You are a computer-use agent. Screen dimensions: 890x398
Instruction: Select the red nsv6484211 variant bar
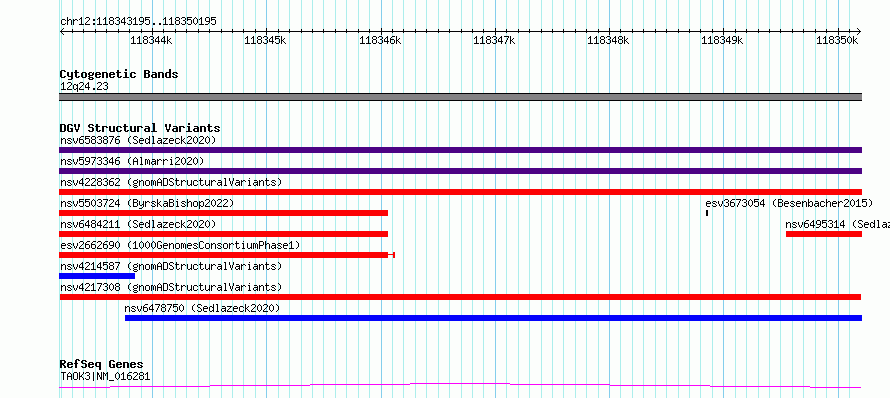coord(224,234)
